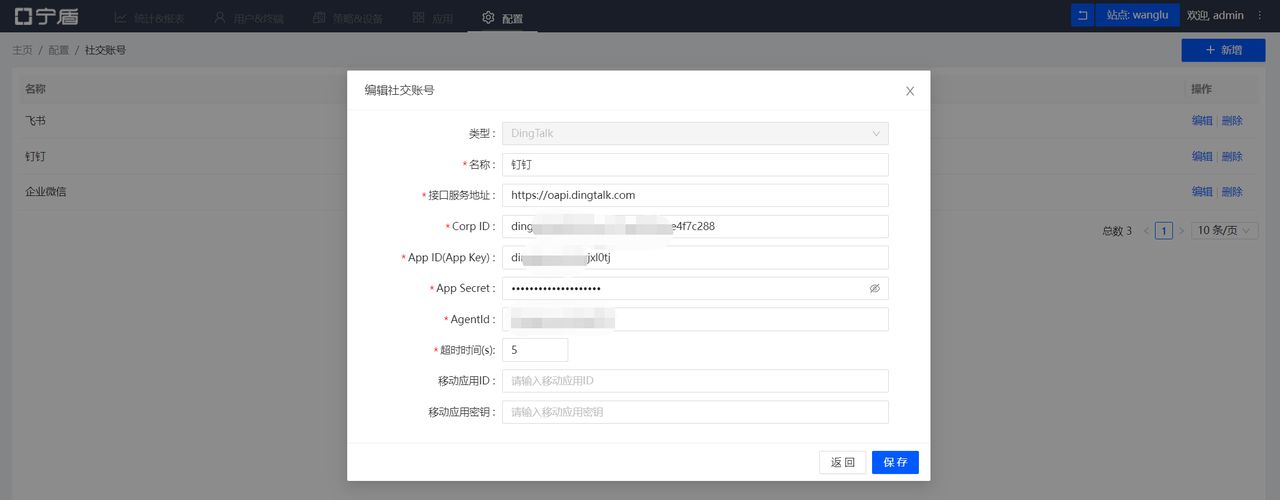Viewport: 1280px width, 500px height.
Task: Click the site switch icon before 站点
Action: tap(1082, 15)
